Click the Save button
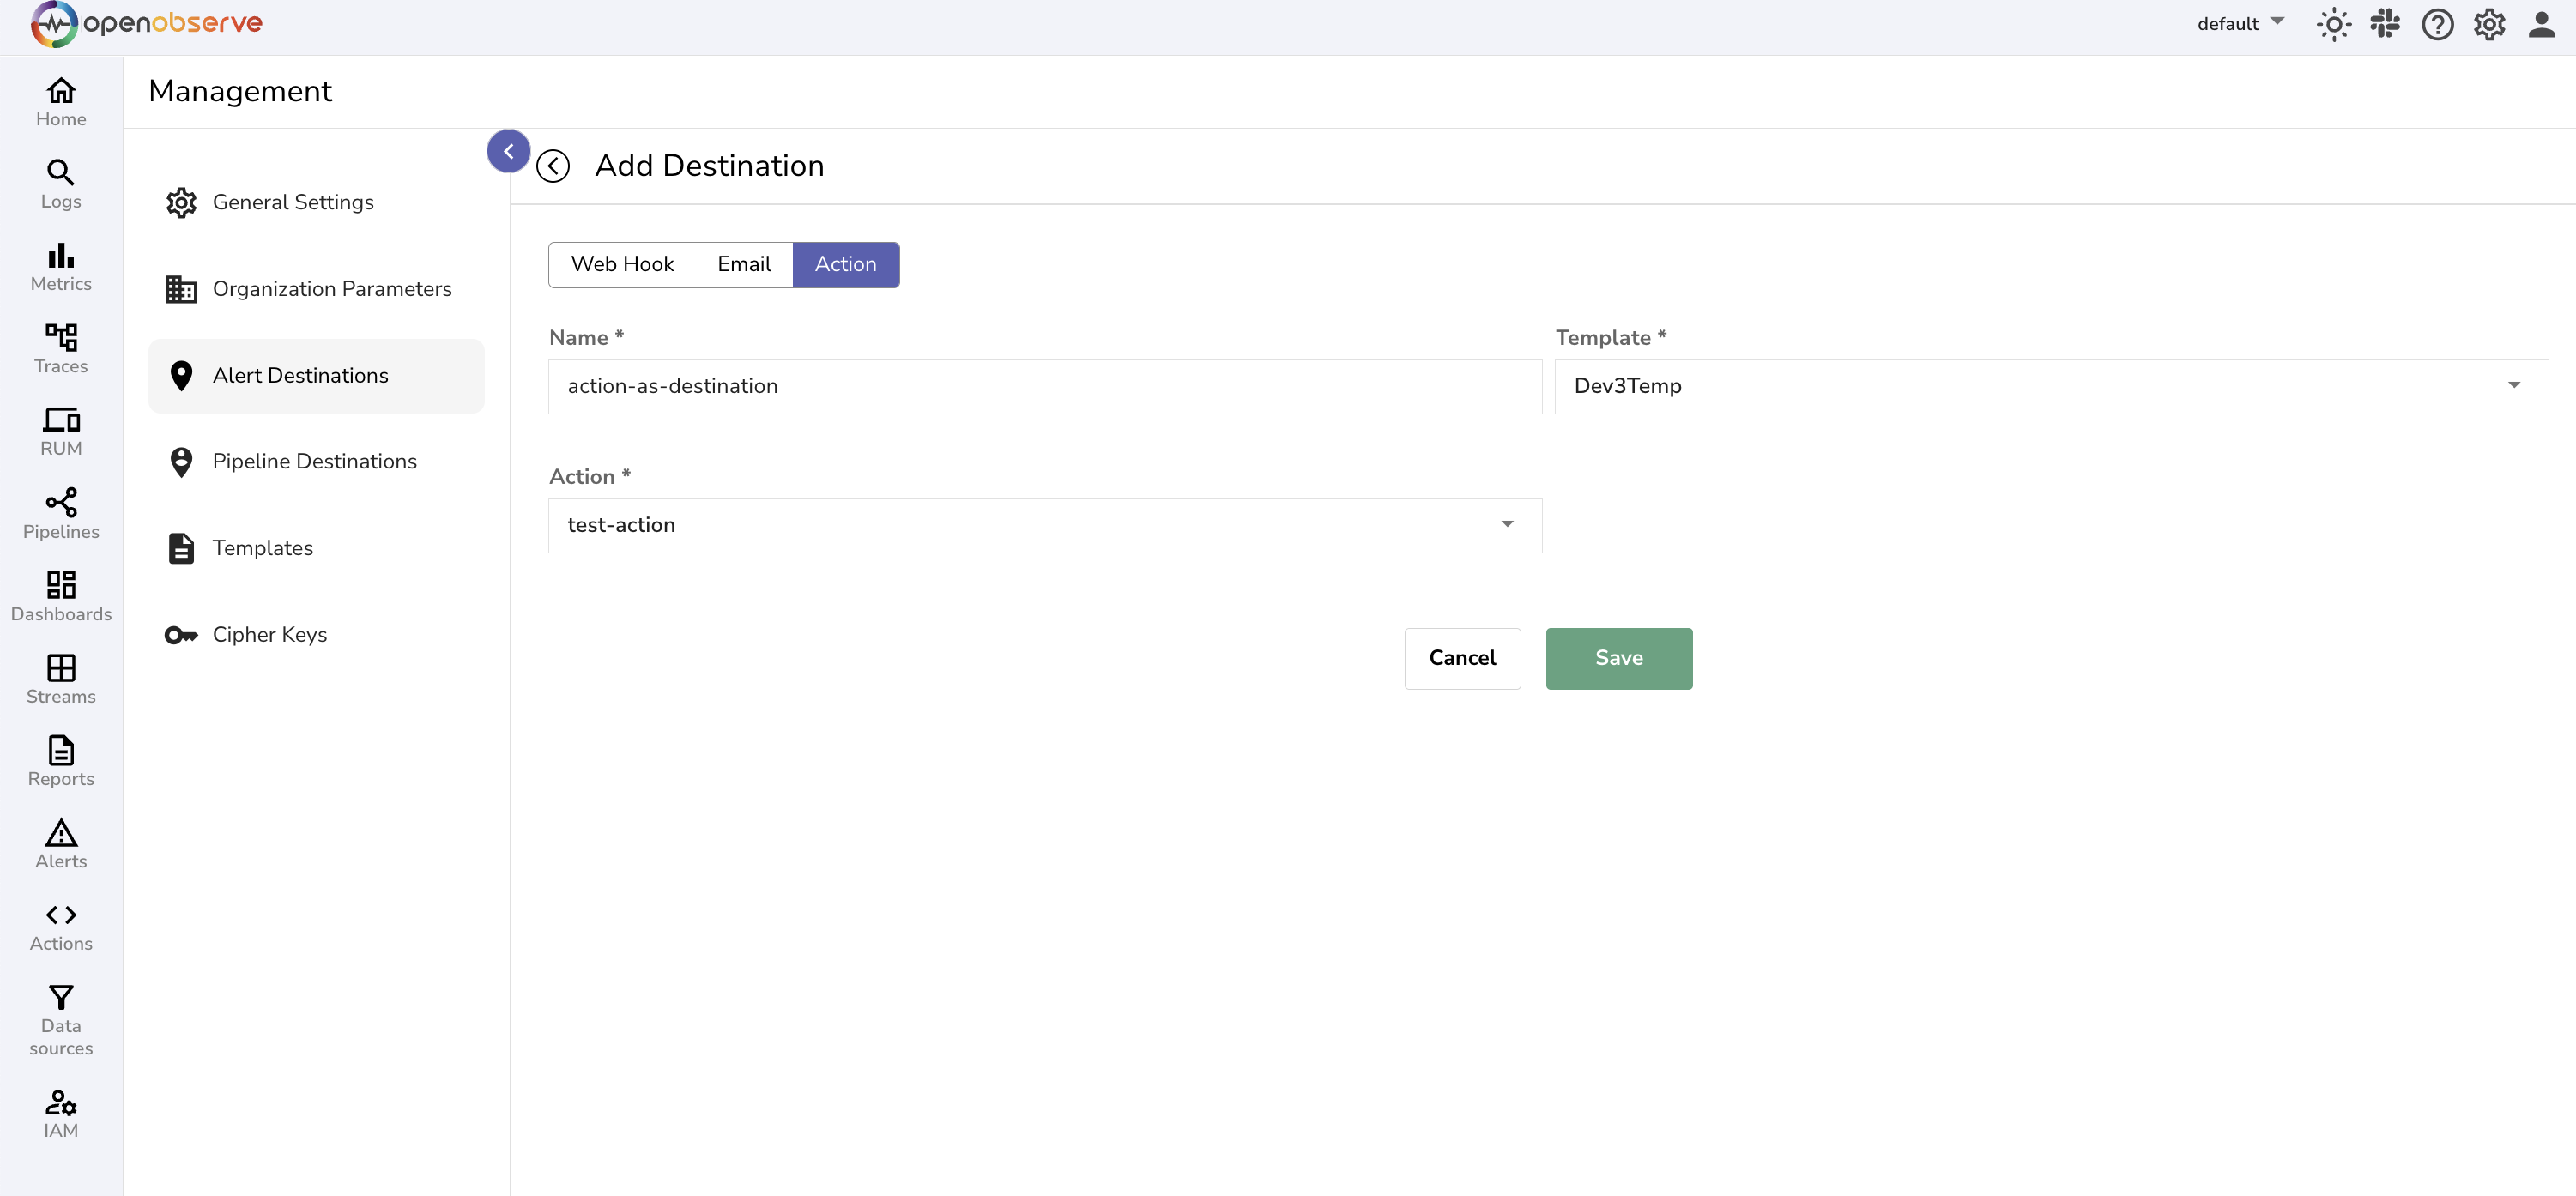The width and height of the screenshot is (2576, 1196). [x=1618, y=658]
